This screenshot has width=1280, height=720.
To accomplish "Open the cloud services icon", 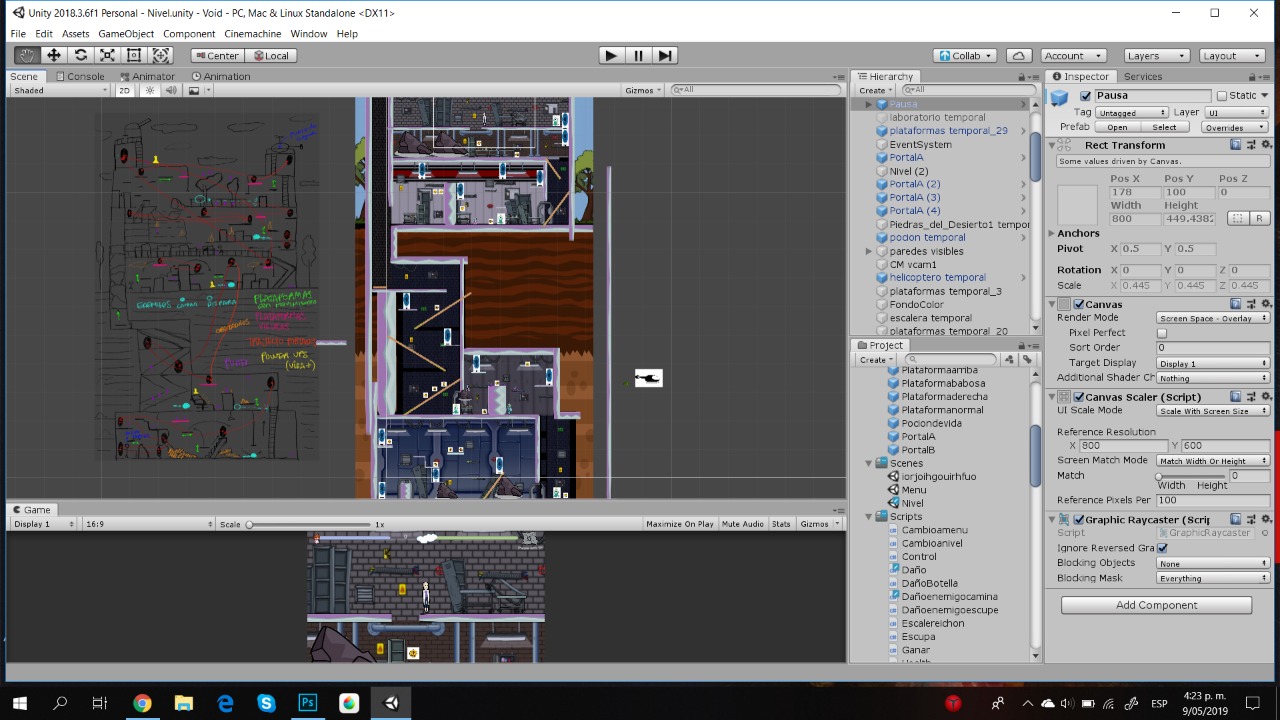I will coord(1019,56).
